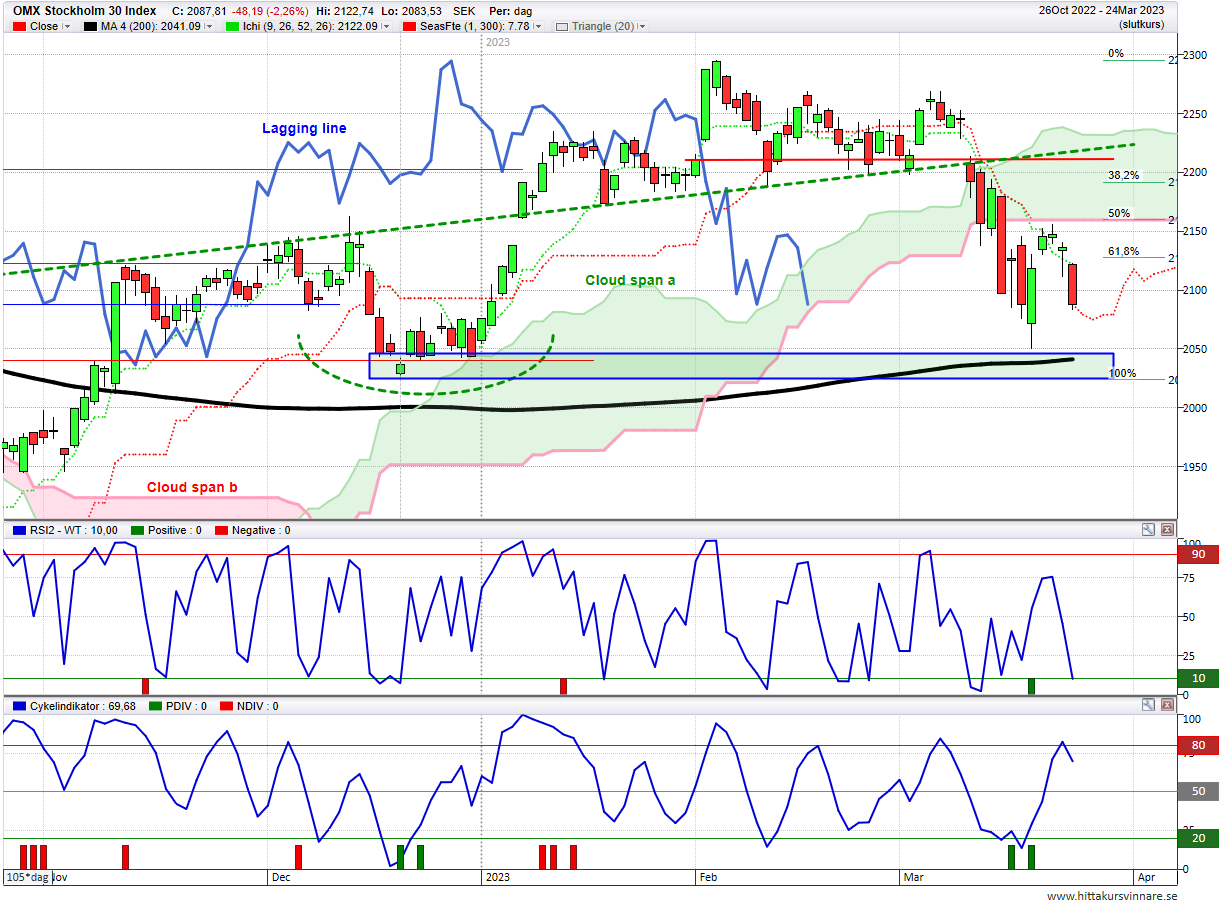This screenshot has width=1222, height=901.
Task: Click the Cloud span b annotation
Action: pyautogui.click(x=192, y=487)
